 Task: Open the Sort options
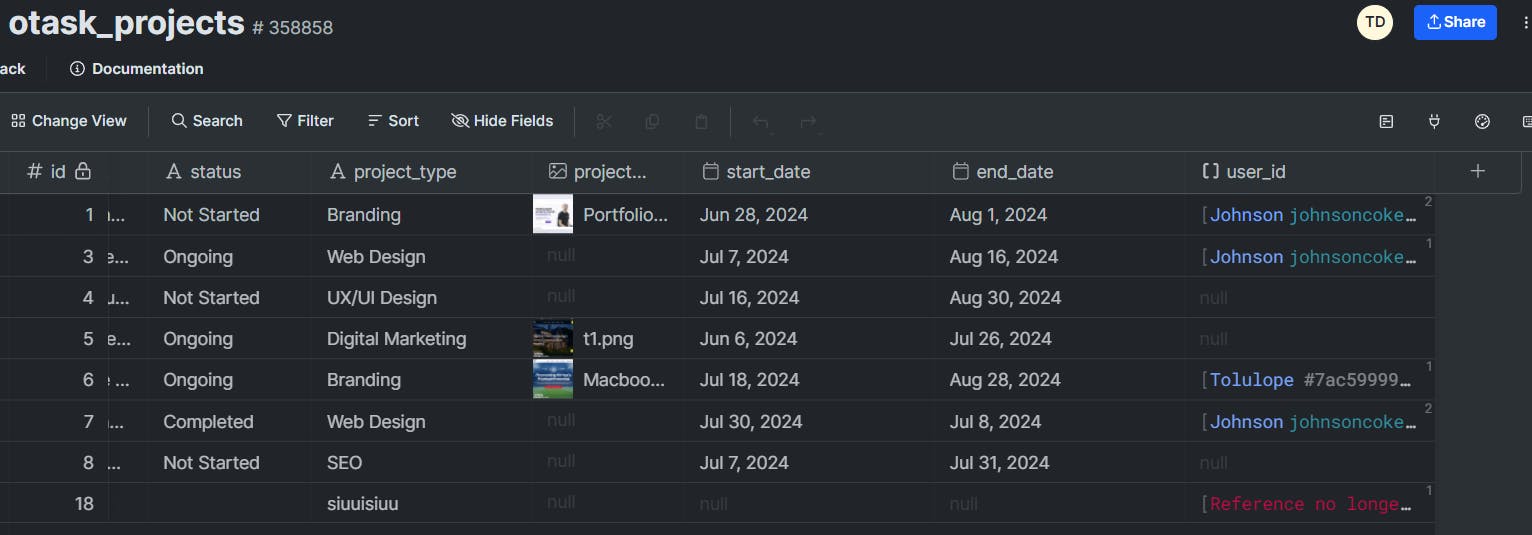393,121
